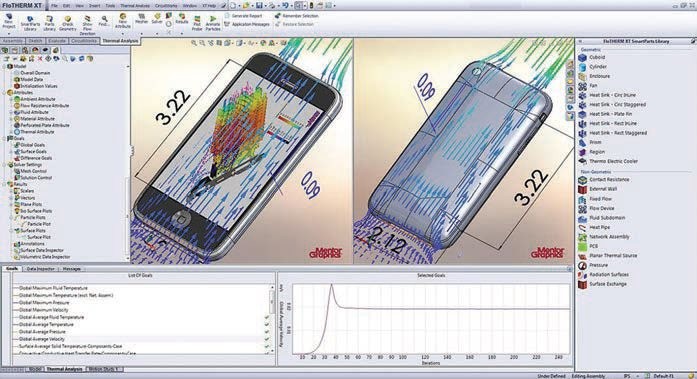Open the Thermal Analysis menu in the menu bar
This screenshot has width=697, height=379.
135,6
